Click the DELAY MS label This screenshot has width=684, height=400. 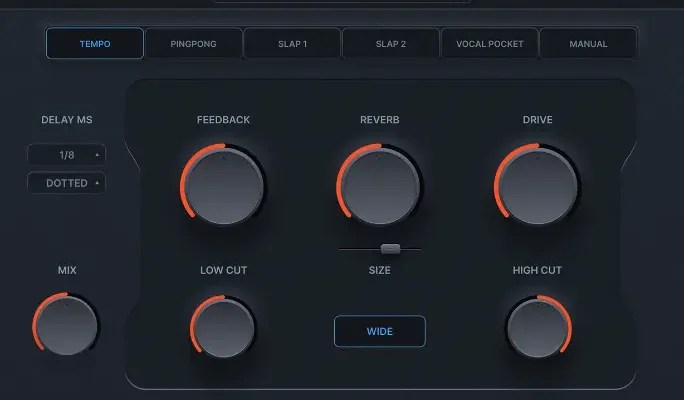pyautogui.click(x=66, y=120)
